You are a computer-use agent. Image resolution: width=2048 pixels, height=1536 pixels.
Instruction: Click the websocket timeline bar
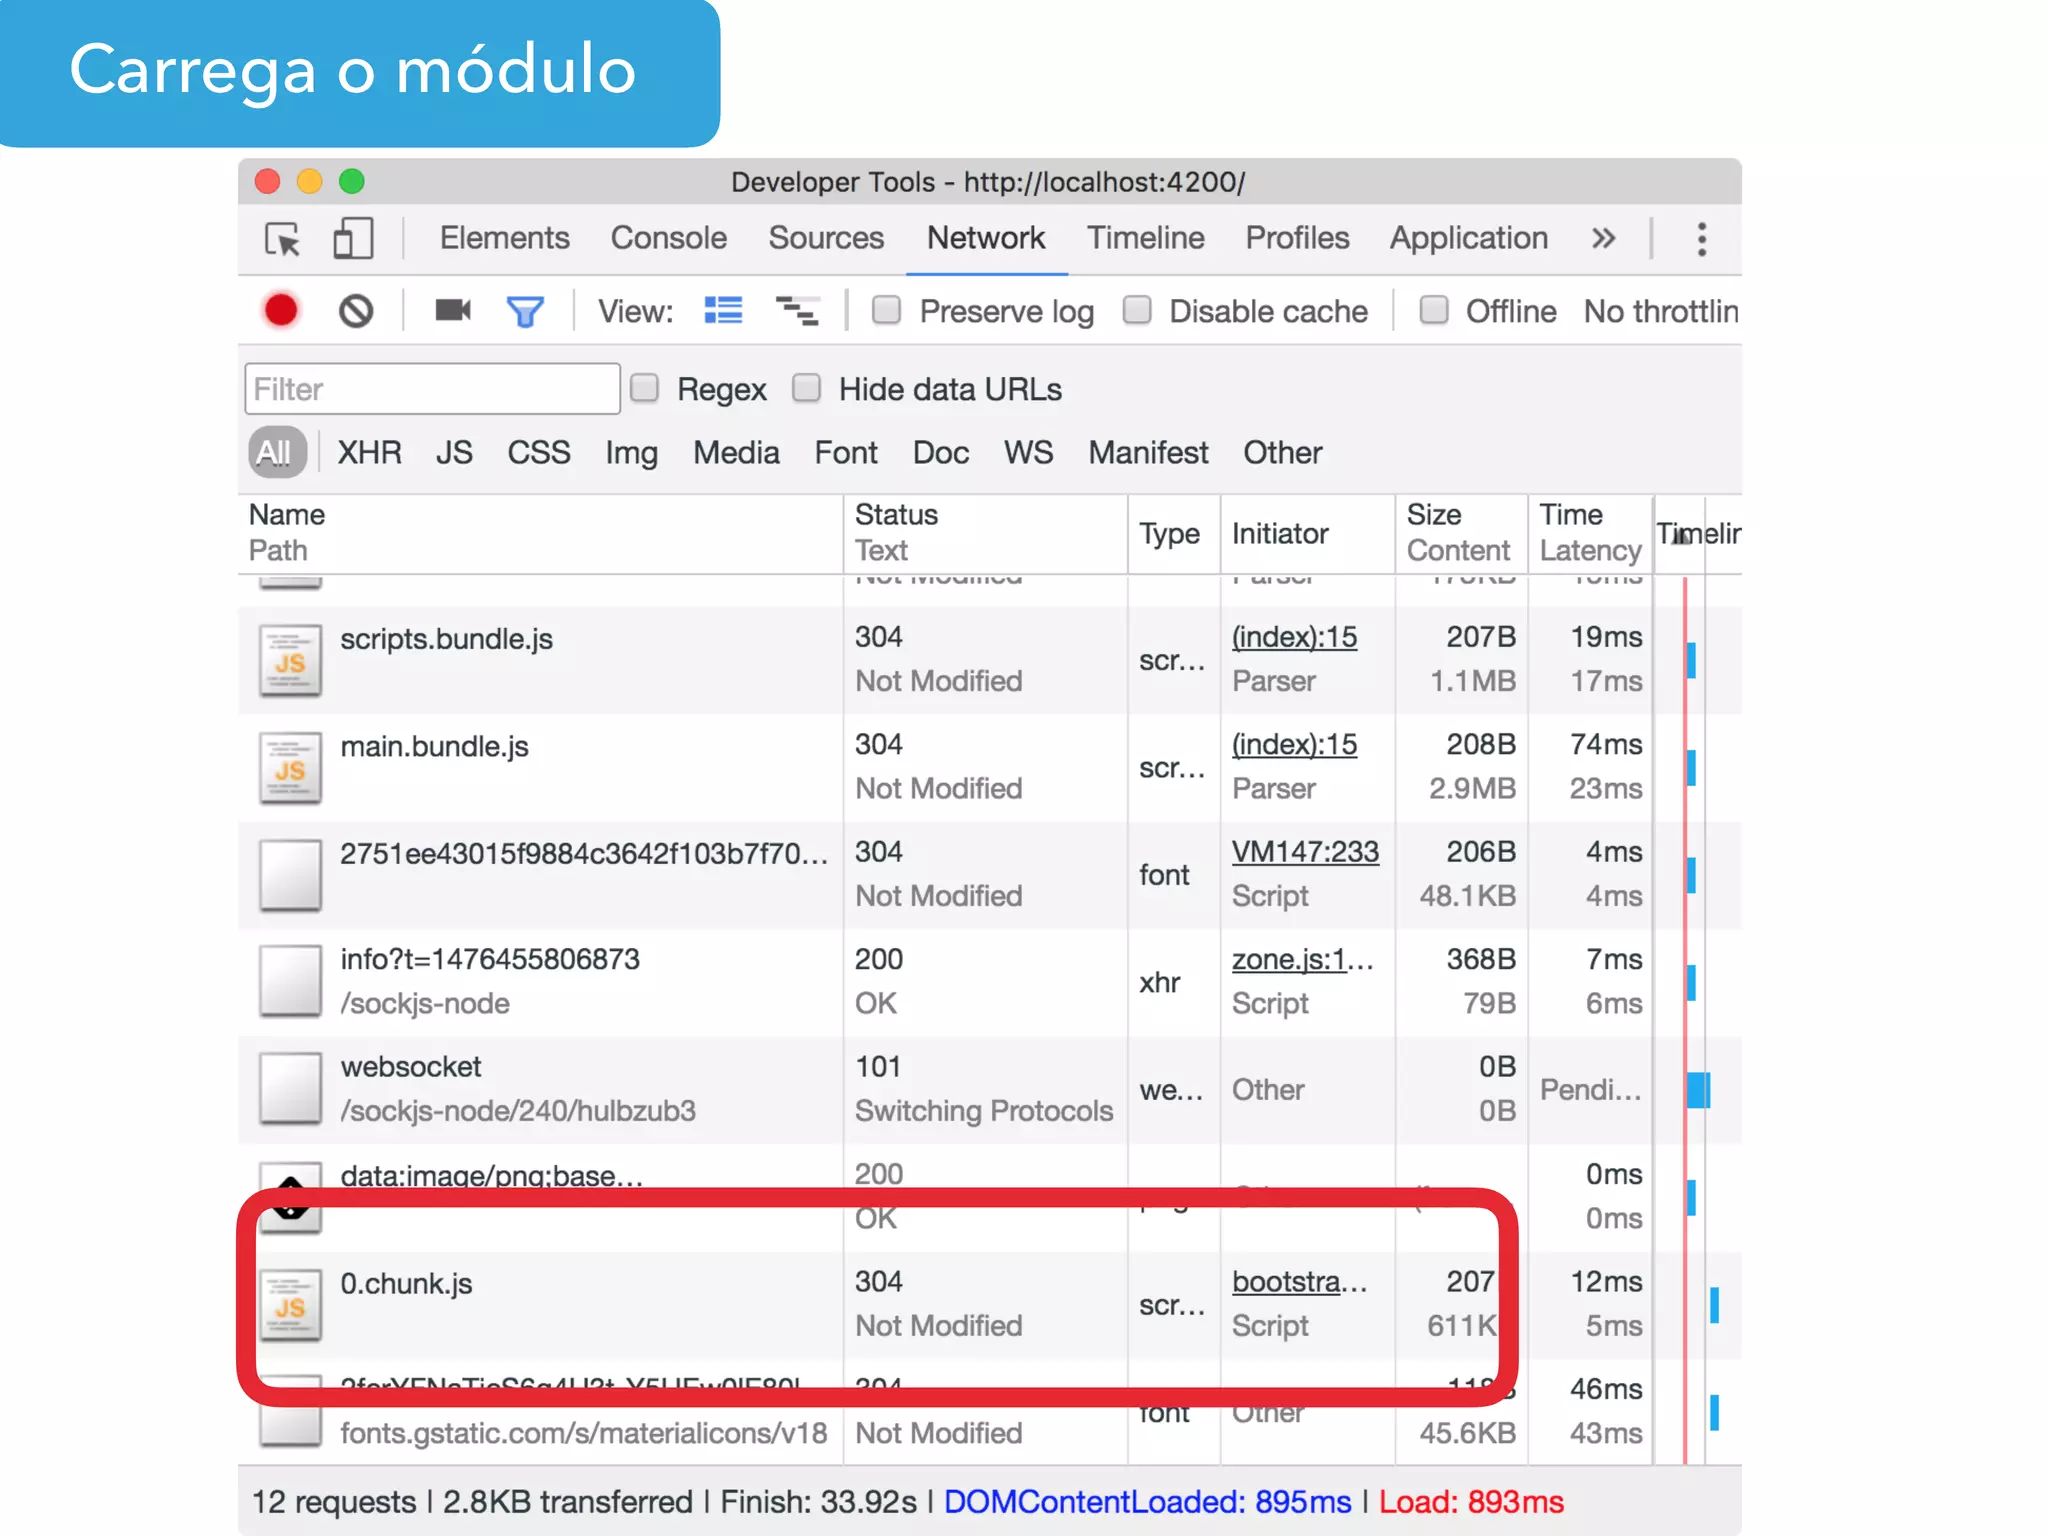pos(1698,1089)
